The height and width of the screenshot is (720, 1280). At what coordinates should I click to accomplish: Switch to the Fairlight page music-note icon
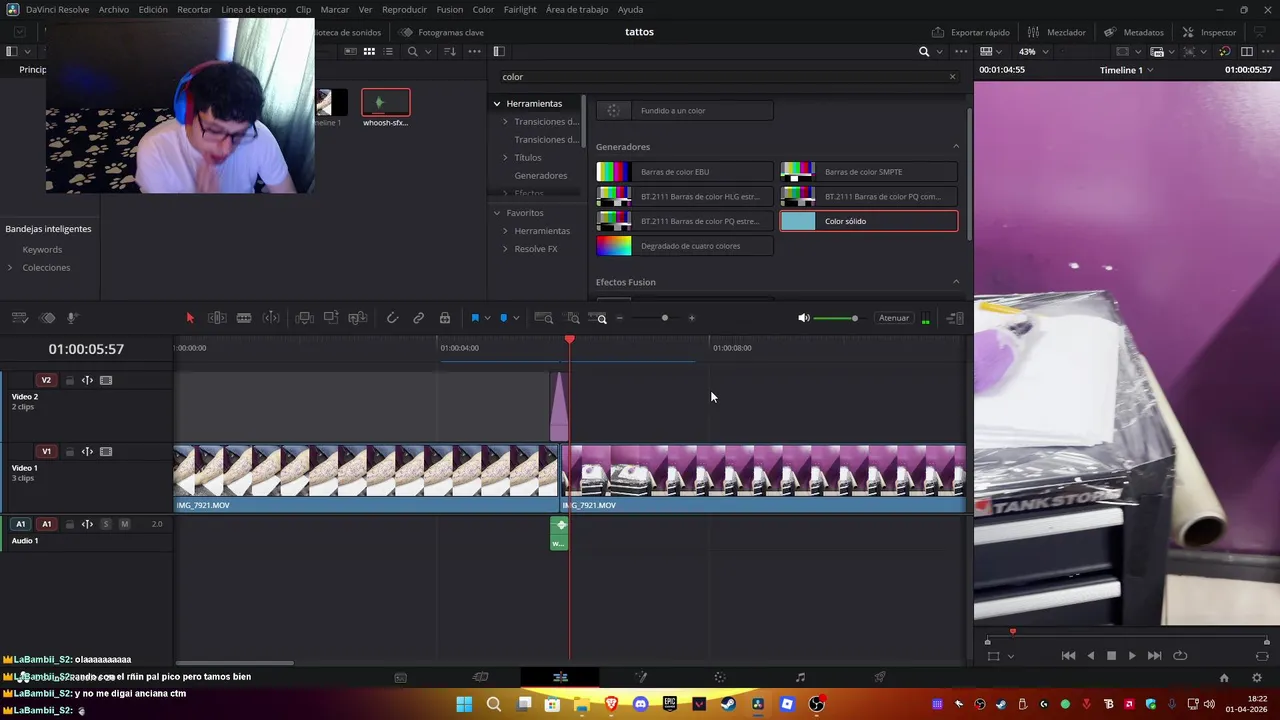coord(800,677)
